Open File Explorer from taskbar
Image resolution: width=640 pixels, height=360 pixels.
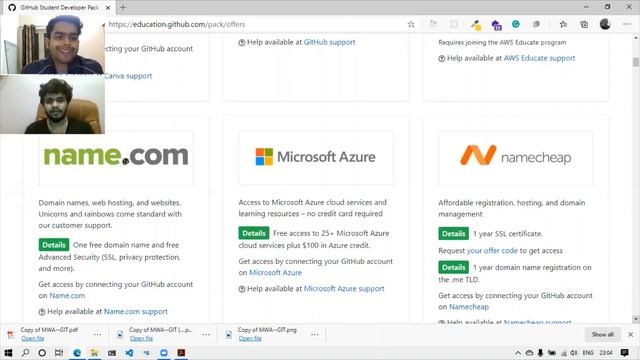click(x=94, y=353)
